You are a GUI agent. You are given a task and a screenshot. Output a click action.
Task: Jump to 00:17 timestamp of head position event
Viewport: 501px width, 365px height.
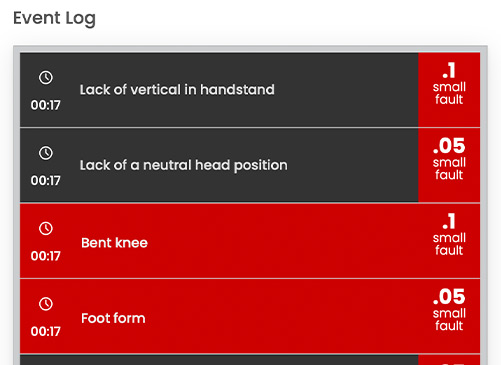[46, 181]
